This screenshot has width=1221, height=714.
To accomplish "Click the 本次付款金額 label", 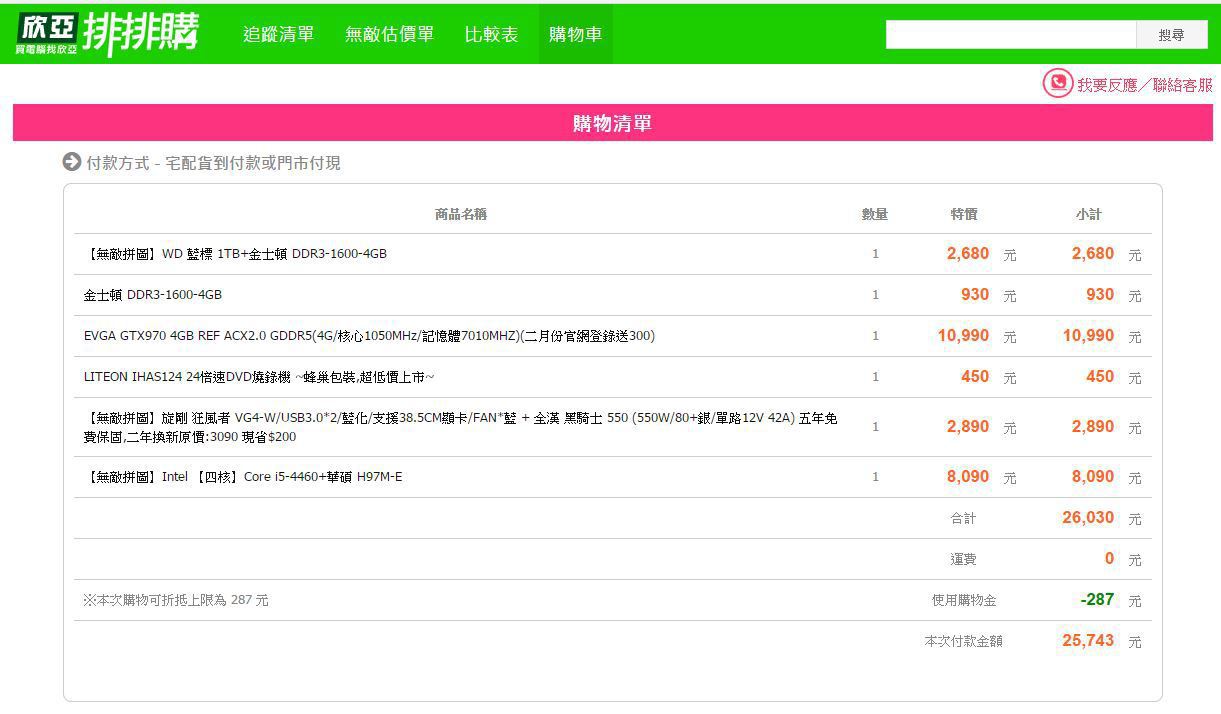I will (964, 641).
